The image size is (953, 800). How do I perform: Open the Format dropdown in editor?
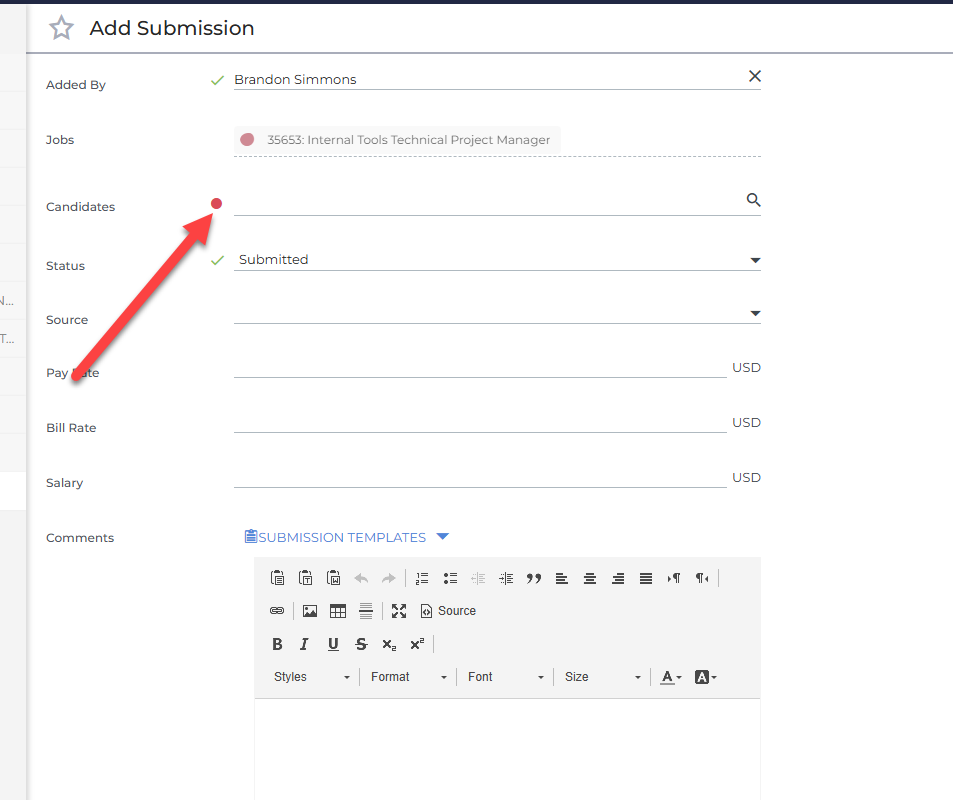[x=409, y=677]
